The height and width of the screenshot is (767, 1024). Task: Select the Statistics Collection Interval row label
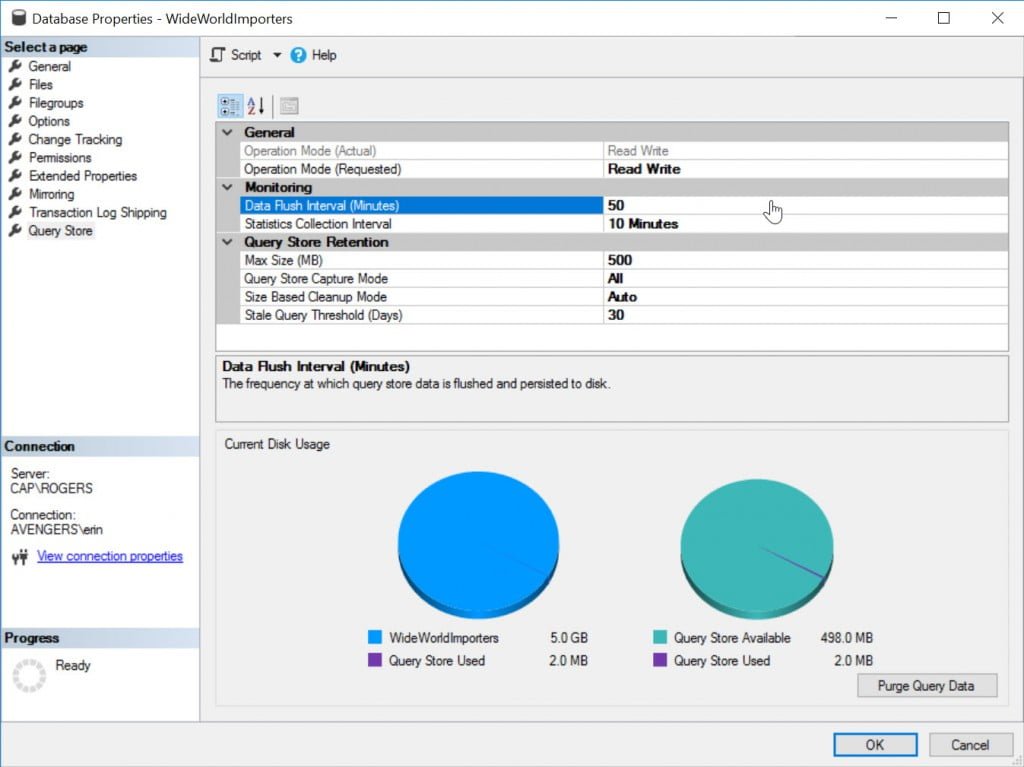tap(318, 223)
